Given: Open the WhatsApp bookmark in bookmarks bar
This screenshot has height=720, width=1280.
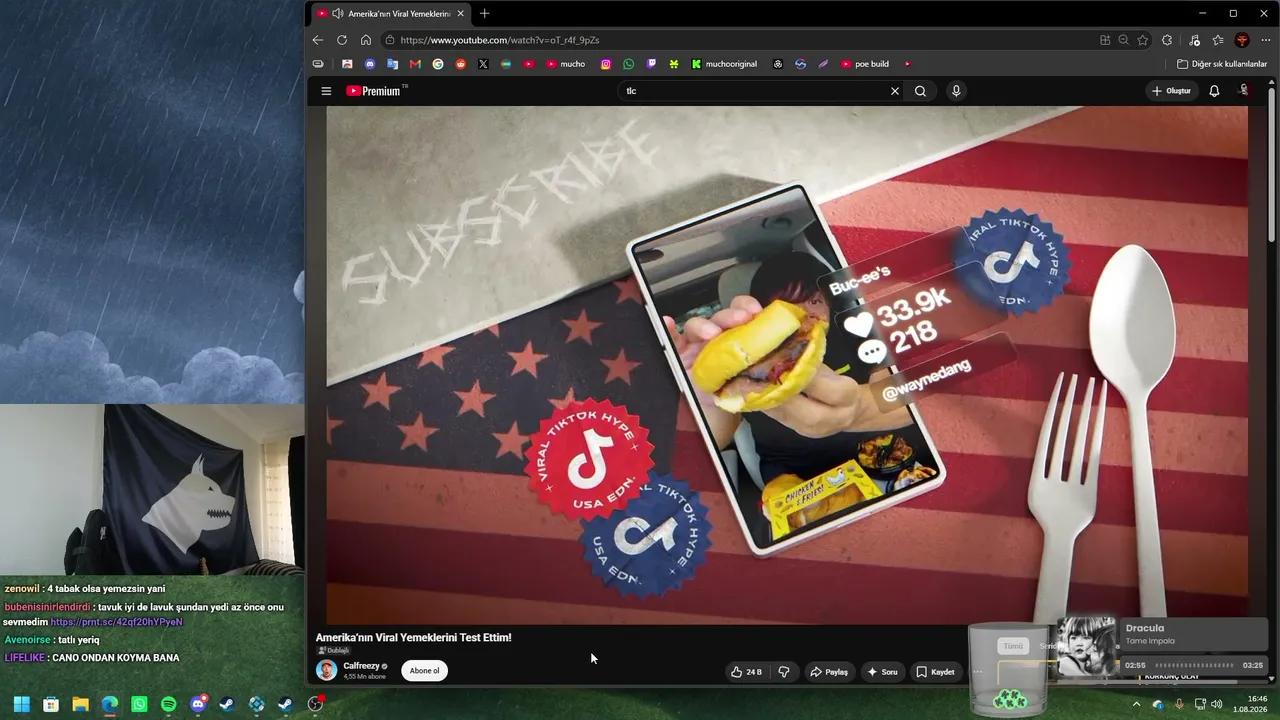Looking at the screenshot, I should (x=629, y=64).
